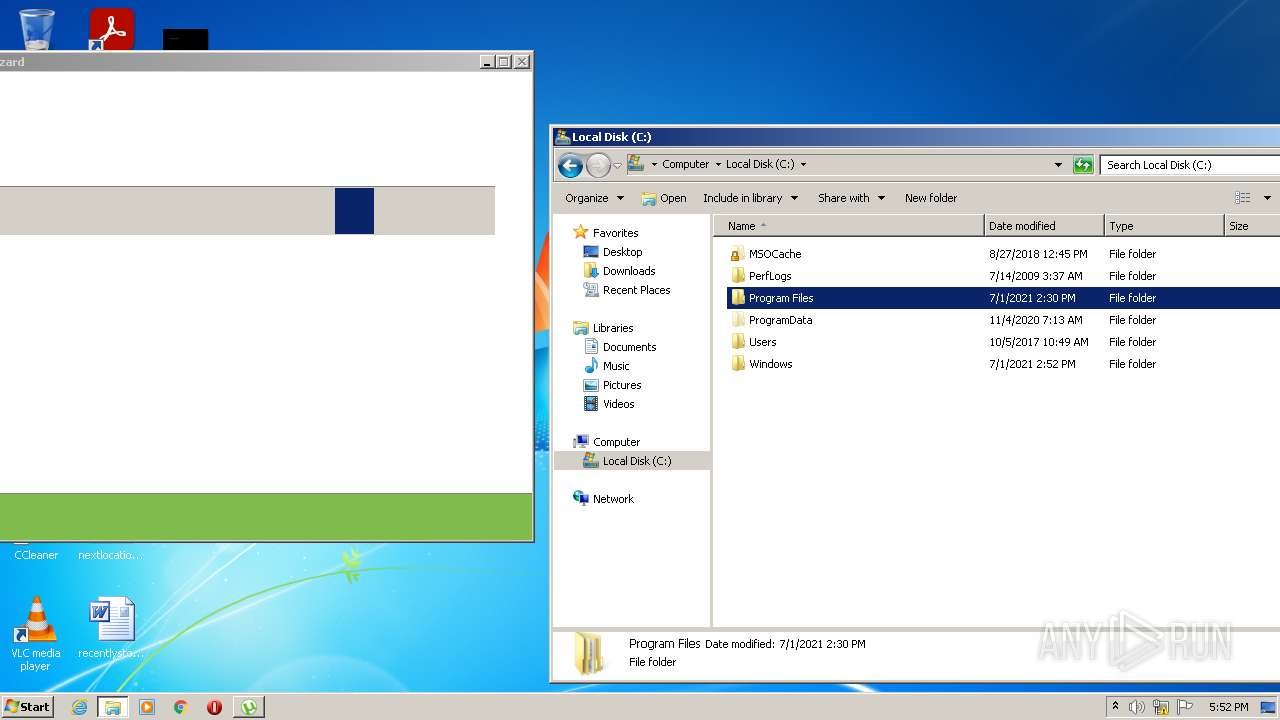This screenshot has height=720, width=1280.
Task: Refresh the Local Disk (C:) view
Action: click(1083, 165)
